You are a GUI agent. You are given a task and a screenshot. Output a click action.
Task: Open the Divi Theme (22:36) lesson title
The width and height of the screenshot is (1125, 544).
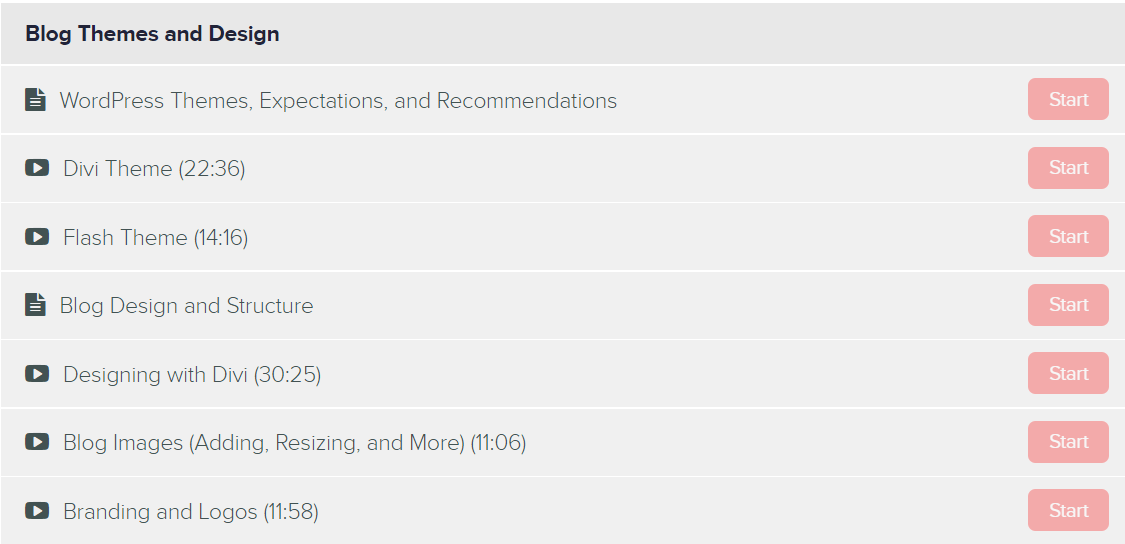[154, 169]
